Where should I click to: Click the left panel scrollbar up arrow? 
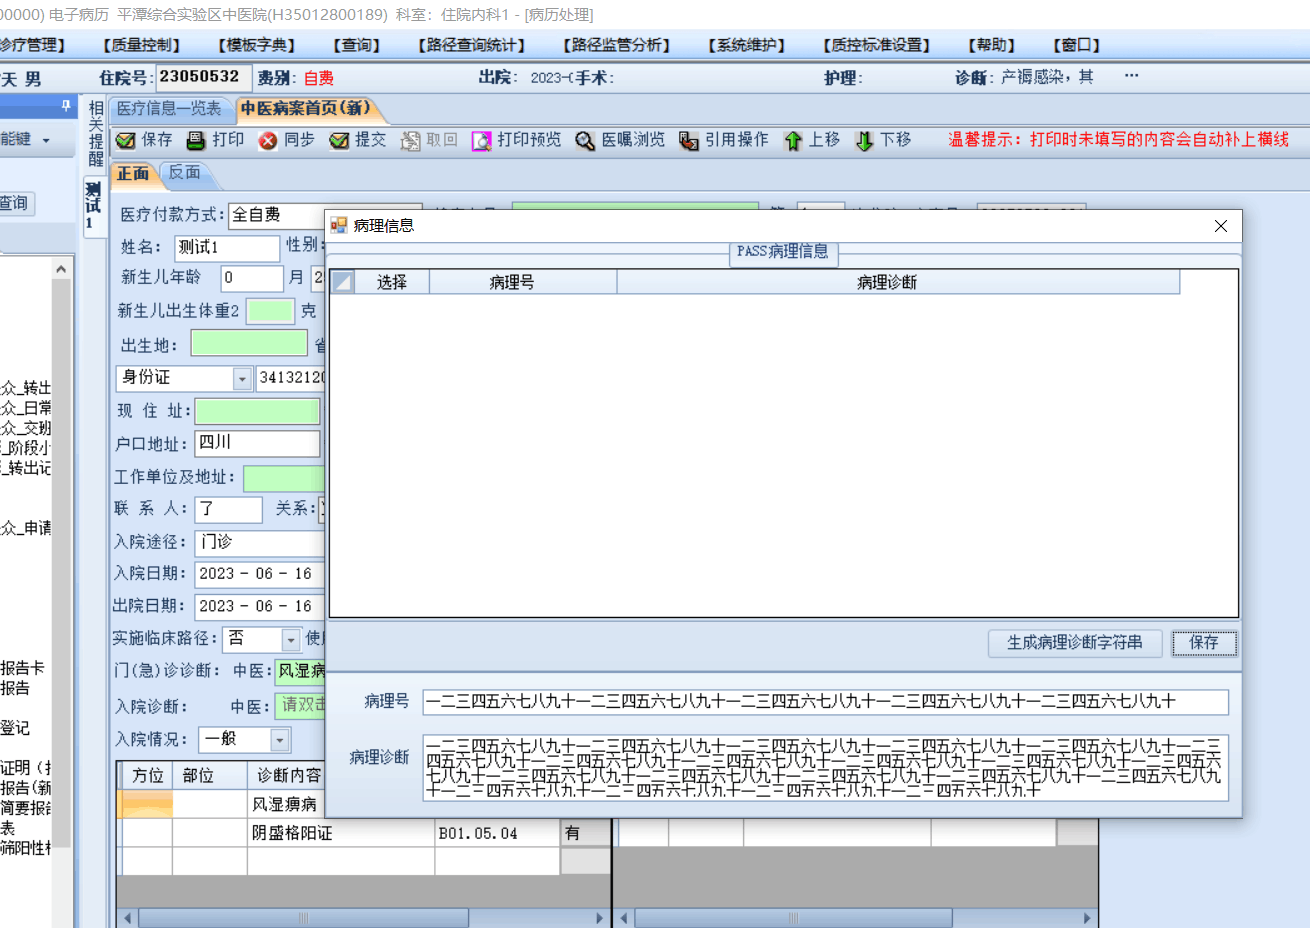coord(61,269)
